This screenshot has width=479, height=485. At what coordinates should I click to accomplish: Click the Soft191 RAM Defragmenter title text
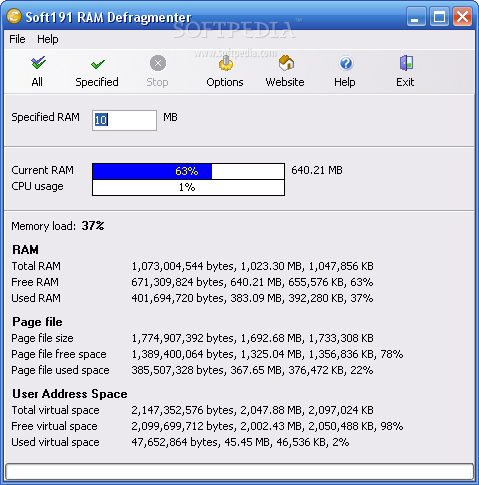coord(108,17)
